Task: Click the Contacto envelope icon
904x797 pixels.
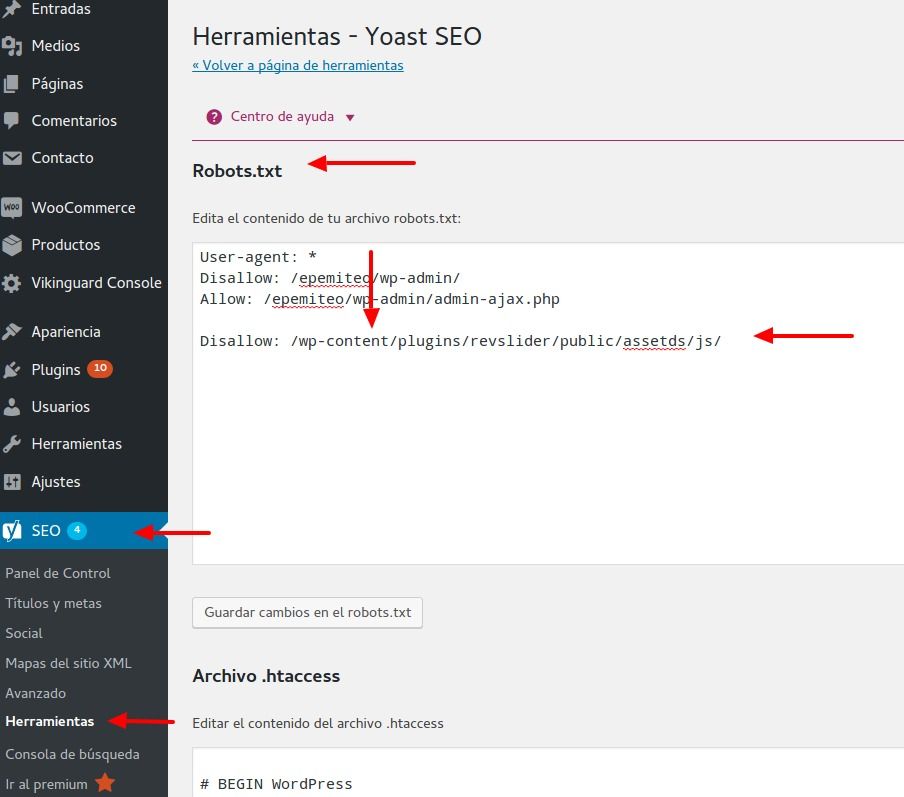Action: click(x=12, y=157)
